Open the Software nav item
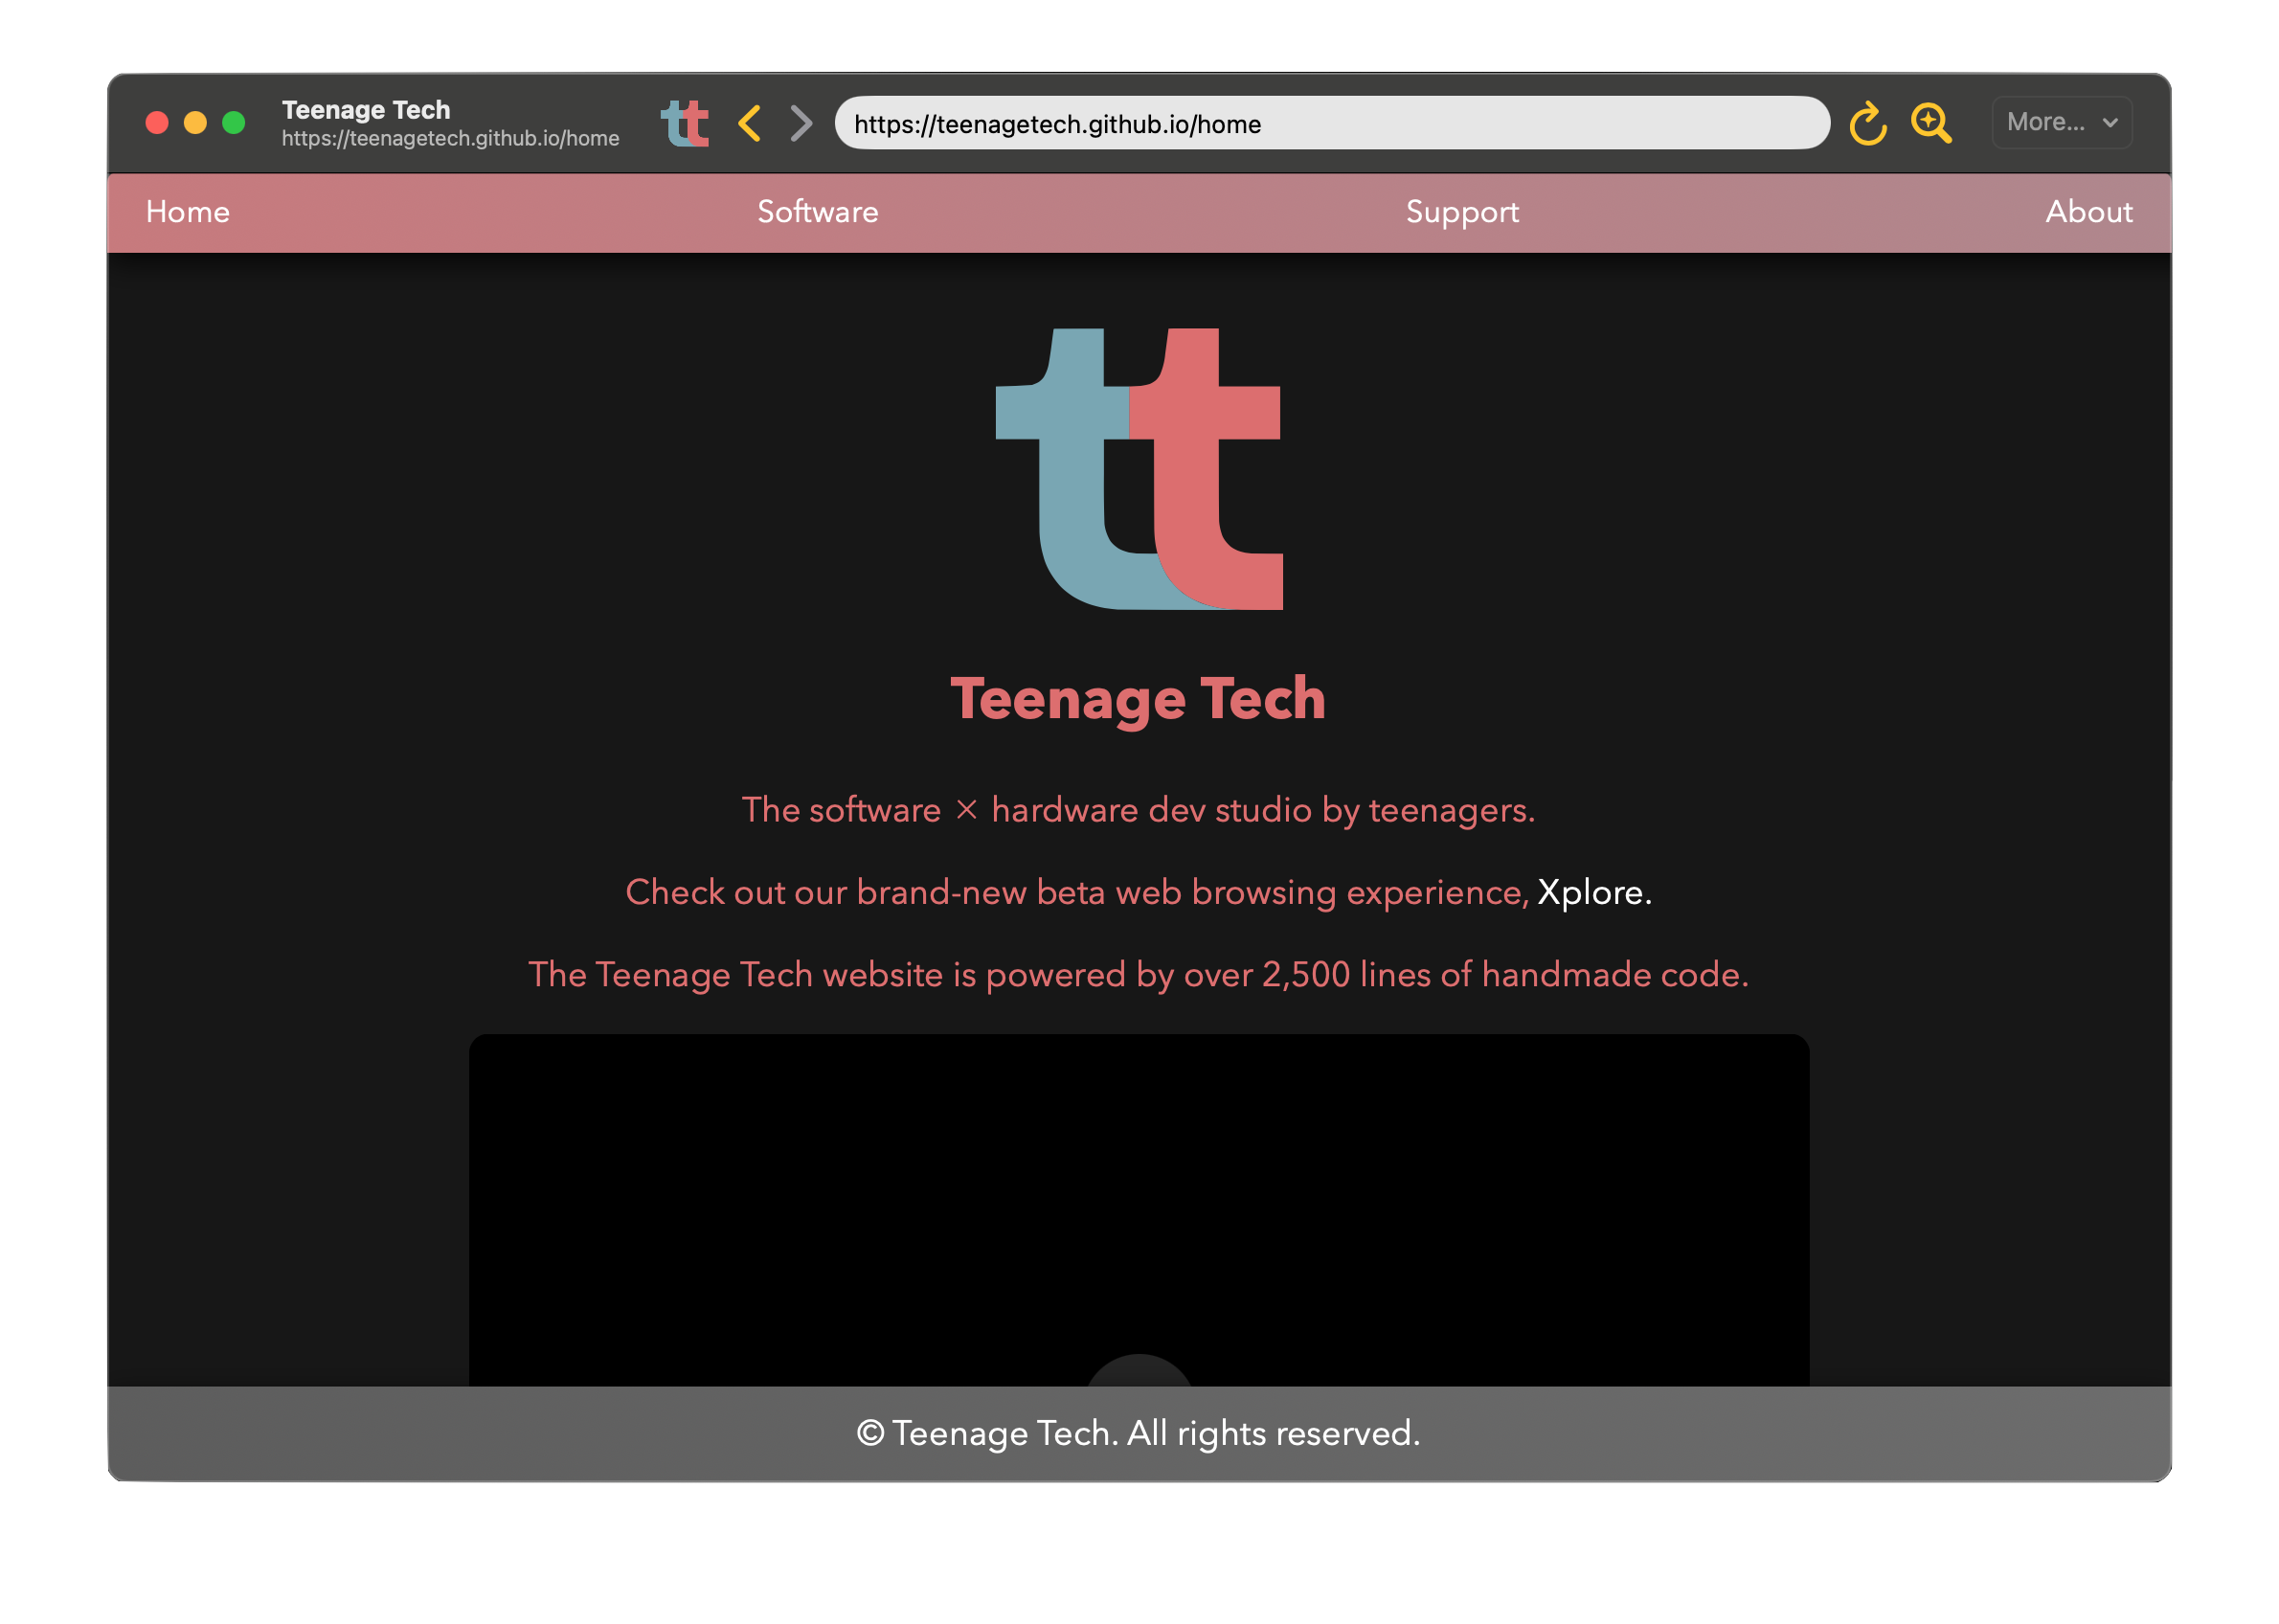The height and width of the screenshot is (1624, 2279). pos(818,212)
